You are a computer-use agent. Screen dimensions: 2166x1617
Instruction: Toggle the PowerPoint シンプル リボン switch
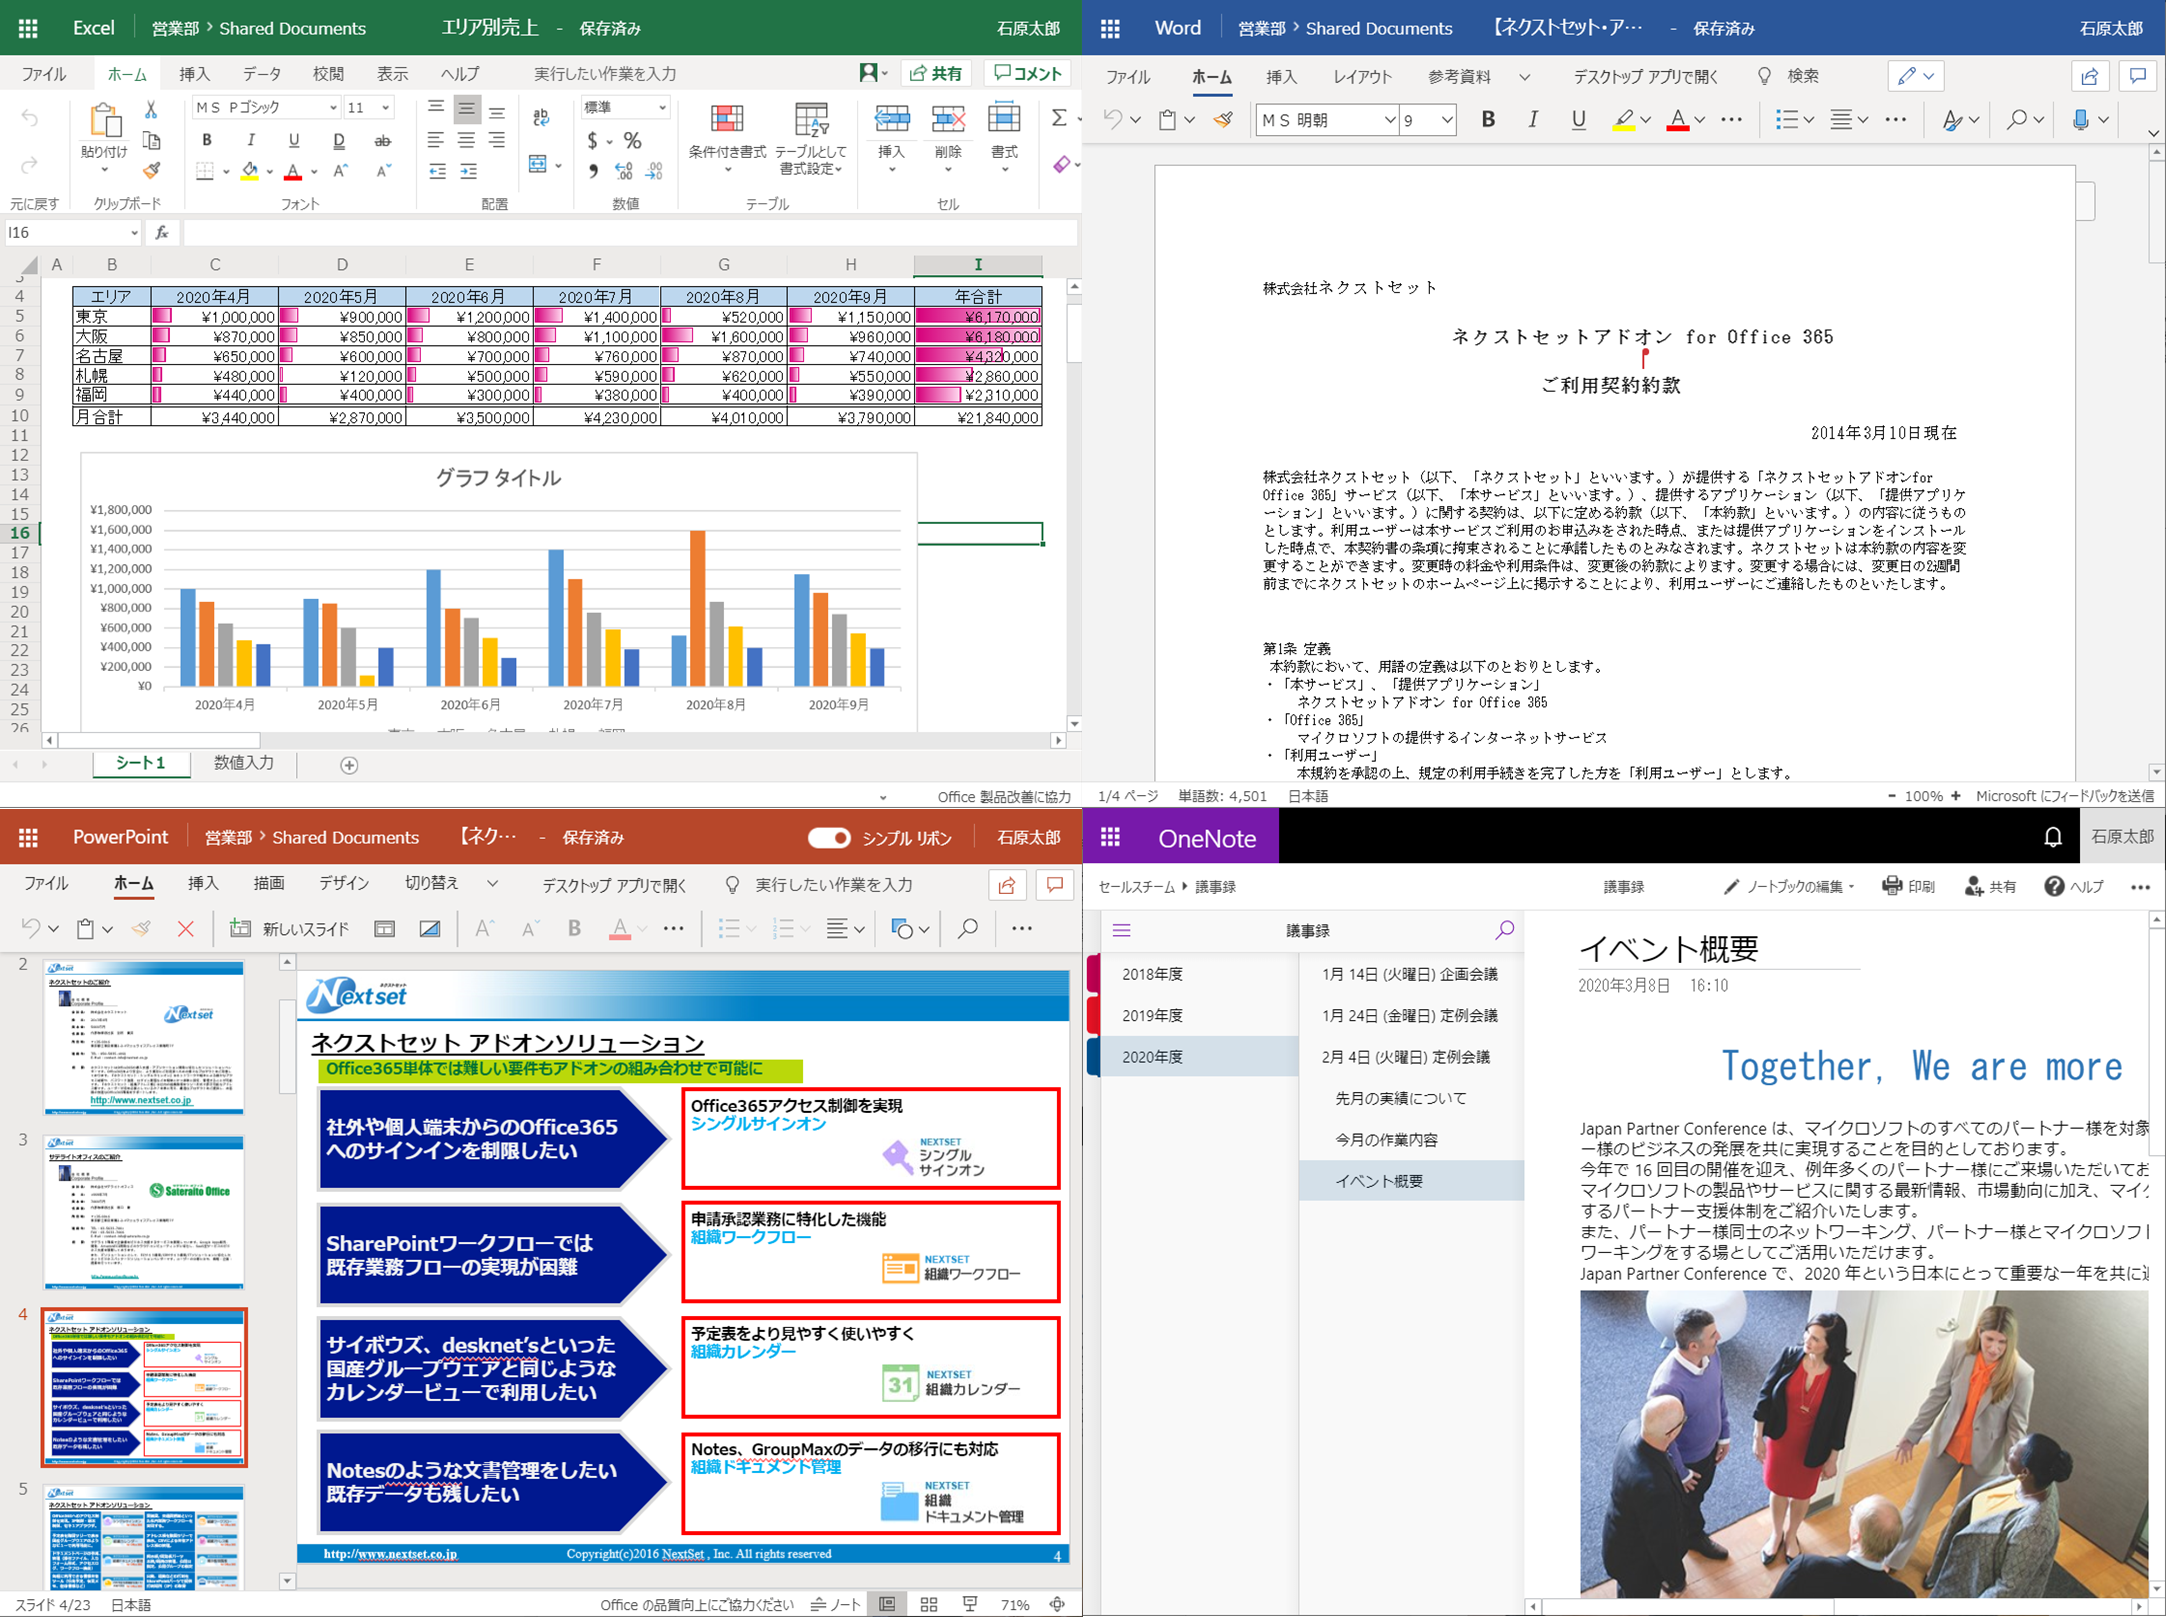pos(829,837)
